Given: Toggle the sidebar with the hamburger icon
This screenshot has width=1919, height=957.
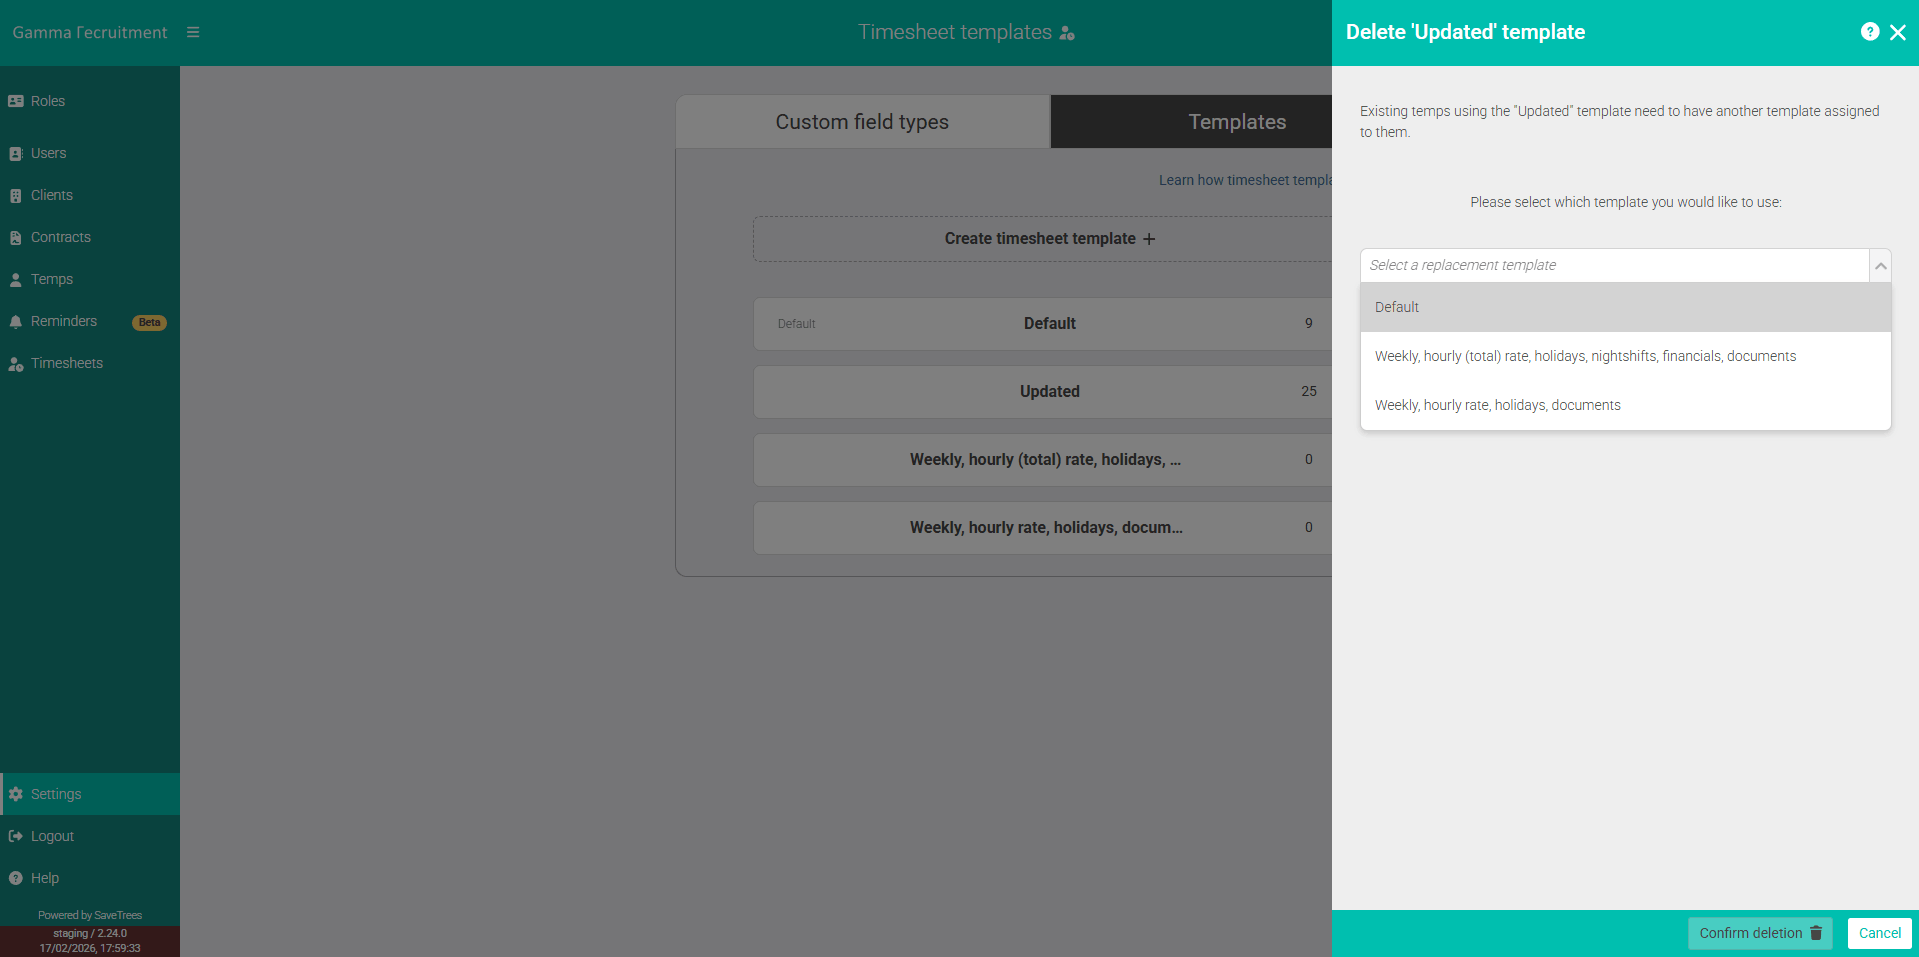Looking at the screenshot, I should (193, 31).
